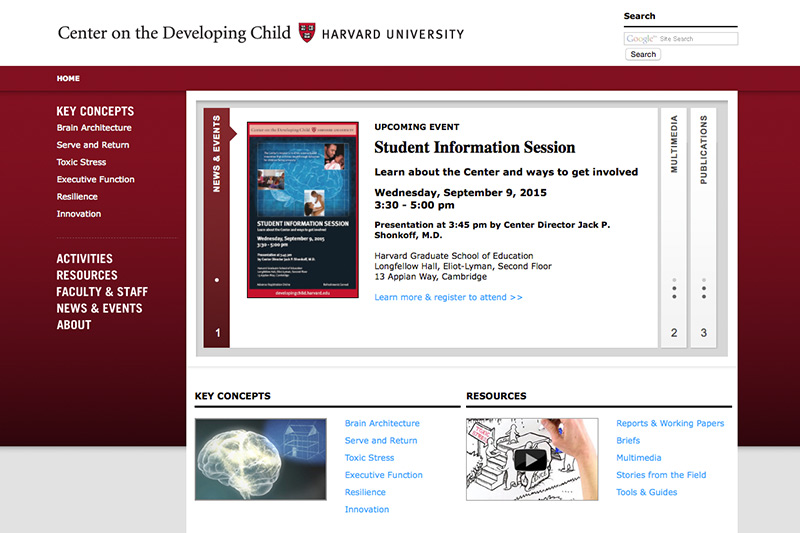Click the Student Information Session poster
The image size is (800, 533).
(303, 210)
